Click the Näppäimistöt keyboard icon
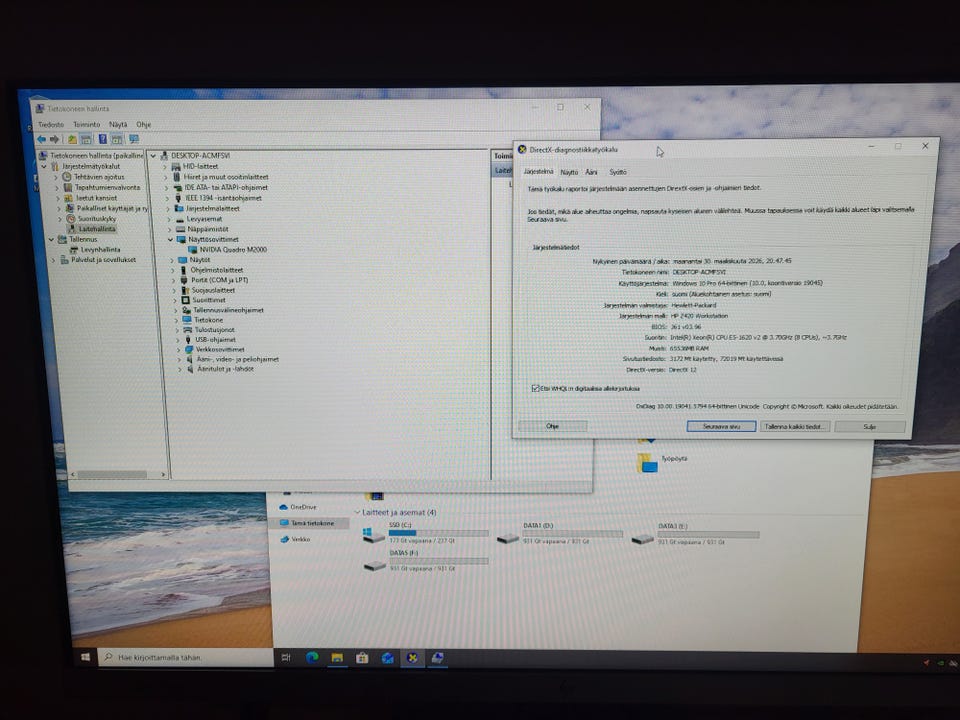This screenshot has height=720, width=960. pyautogui.click(x=180, y=229)
